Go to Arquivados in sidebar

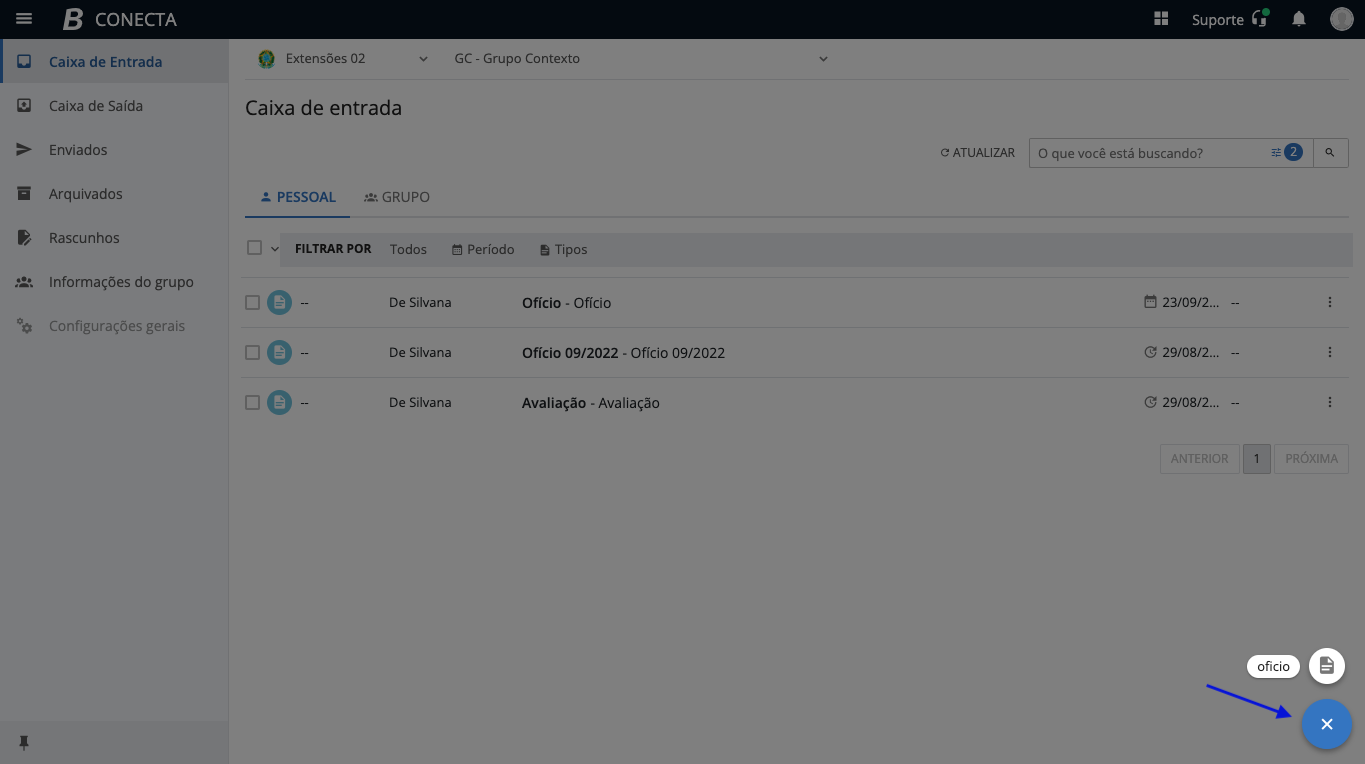[x=85, y=194]
